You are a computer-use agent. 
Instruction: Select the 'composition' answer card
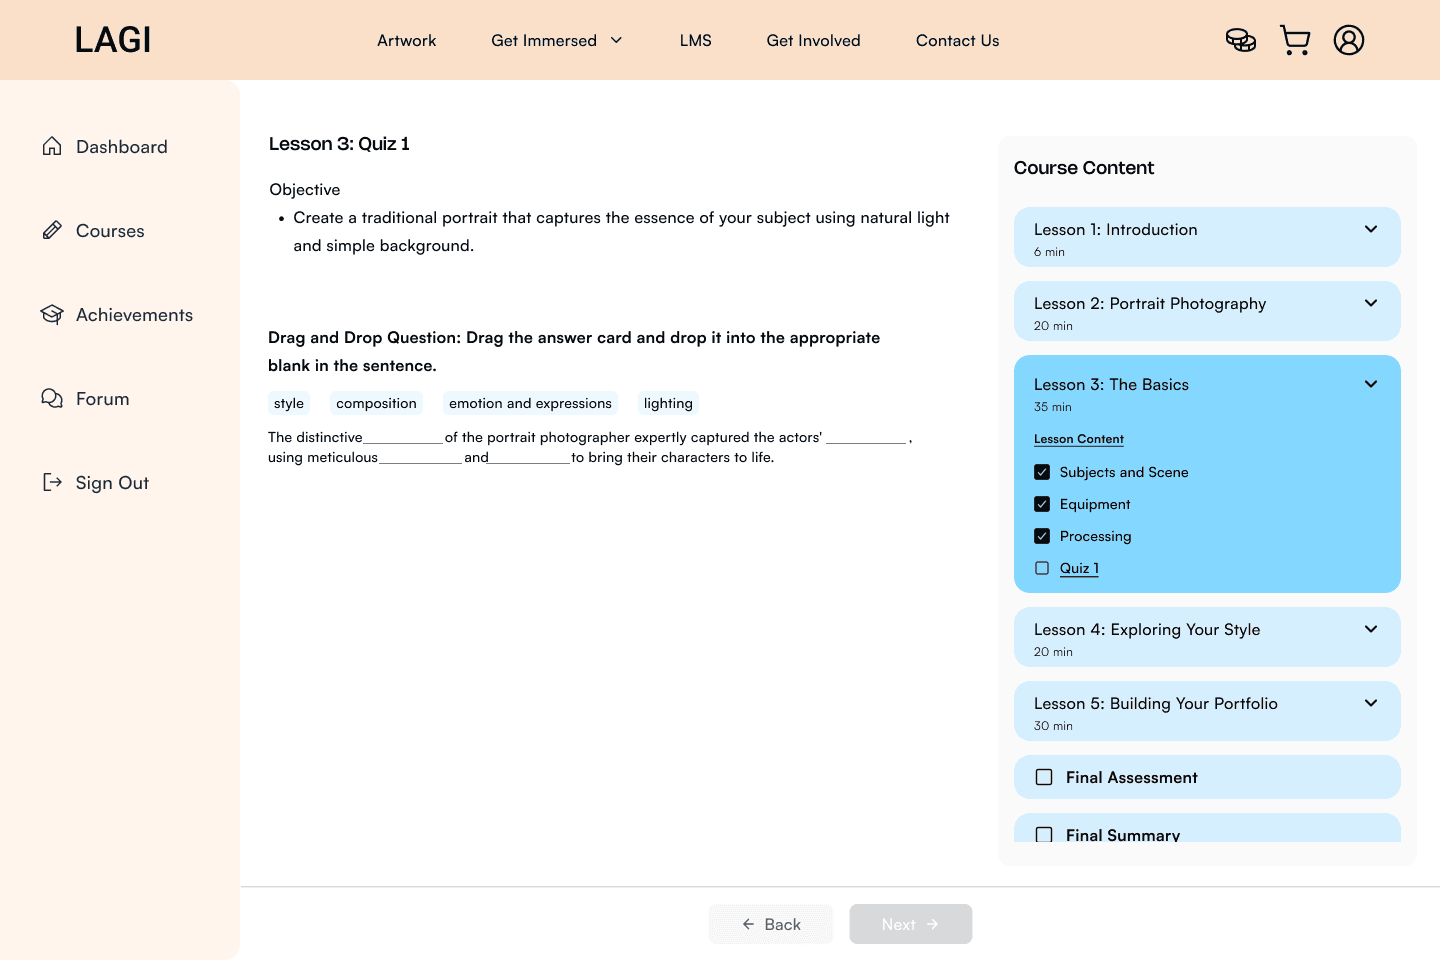[376, 403]
